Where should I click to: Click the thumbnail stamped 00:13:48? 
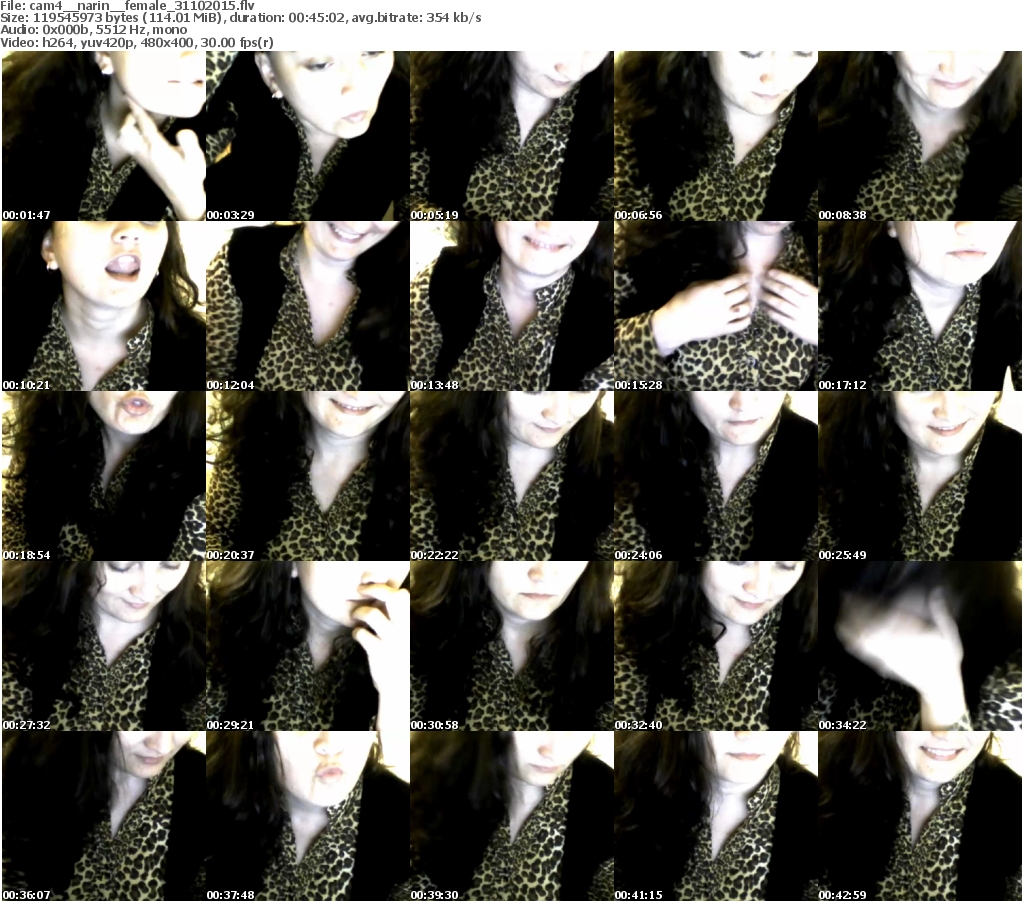tap(512, 306)
